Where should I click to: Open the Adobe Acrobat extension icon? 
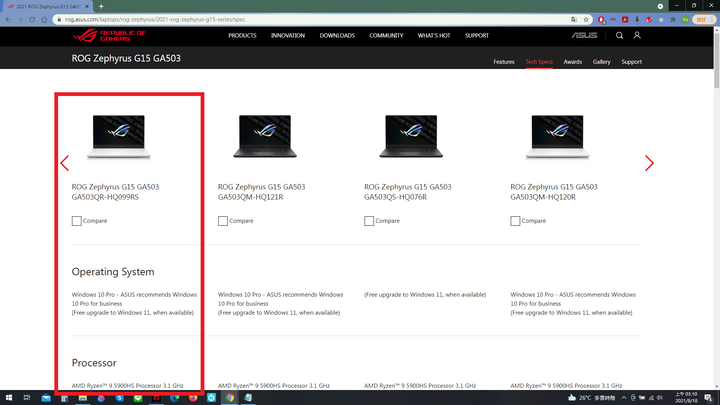pyautogui.click(x=625, y=19)
